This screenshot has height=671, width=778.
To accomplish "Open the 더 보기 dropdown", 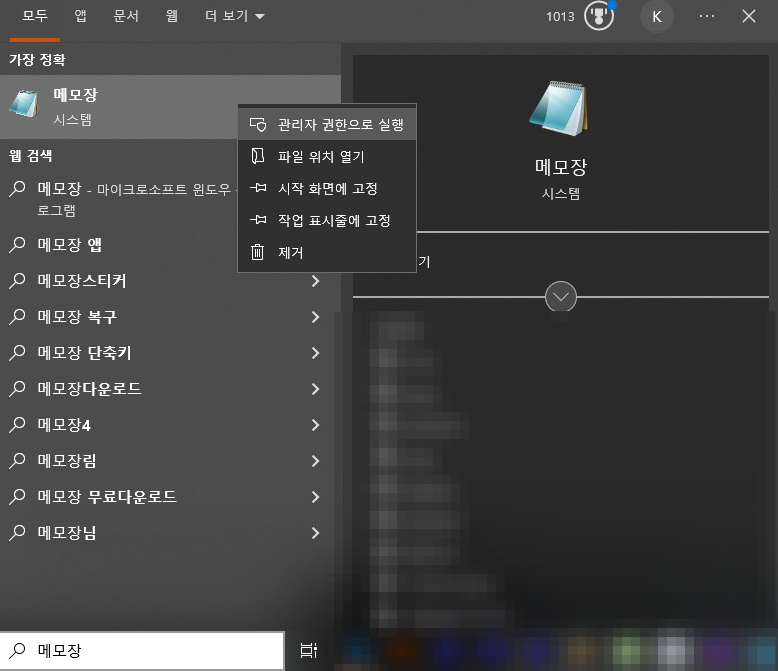I will pos(235,16).
